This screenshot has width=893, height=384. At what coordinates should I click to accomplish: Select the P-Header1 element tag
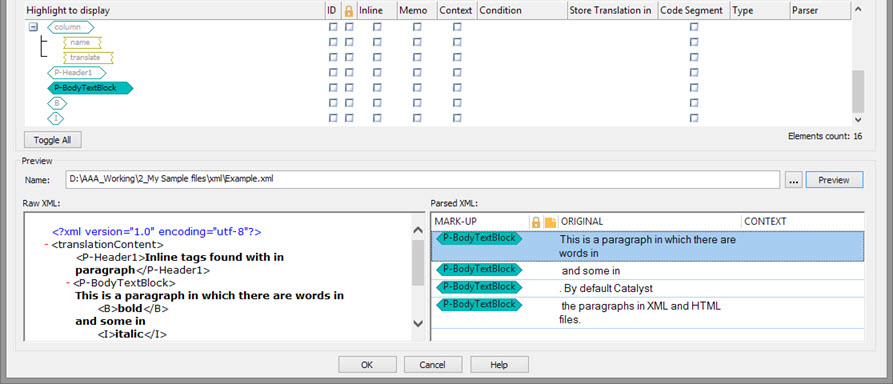pyautogui.click(x=76, y=73)
